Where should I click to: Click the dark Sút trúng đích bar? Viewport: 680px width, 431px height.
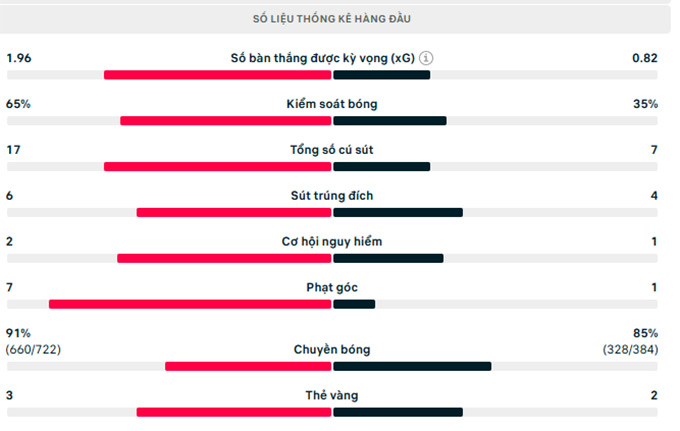pyautogui.click(x=398, y=212)
